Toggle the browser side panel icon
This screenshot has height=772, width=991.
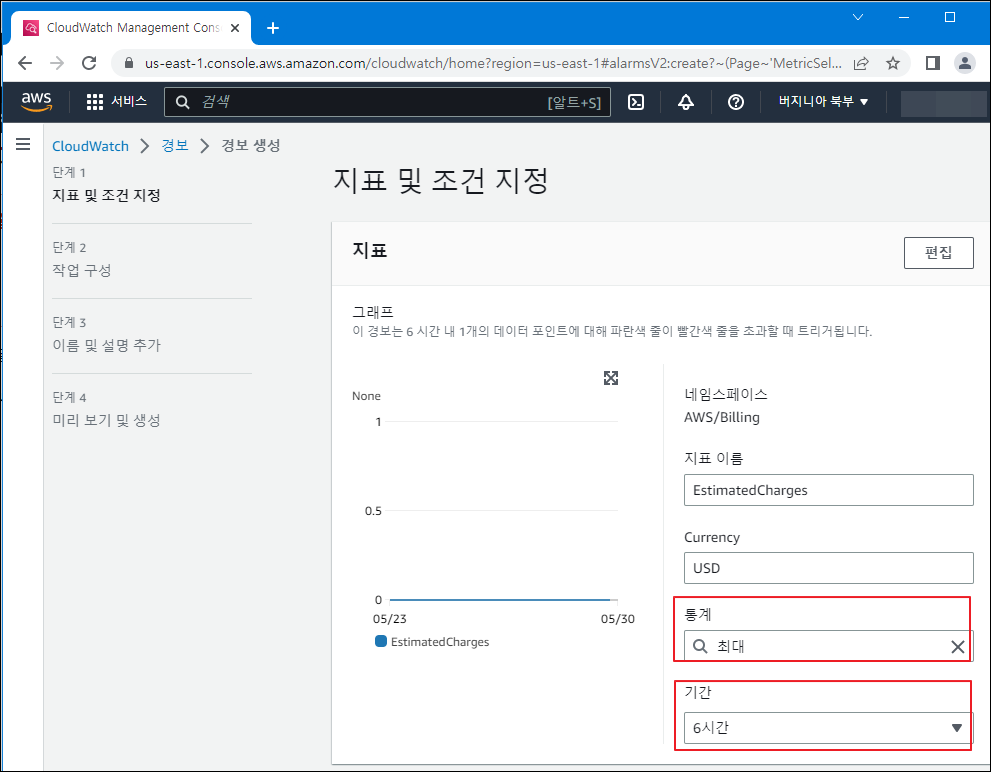(933, 63)
